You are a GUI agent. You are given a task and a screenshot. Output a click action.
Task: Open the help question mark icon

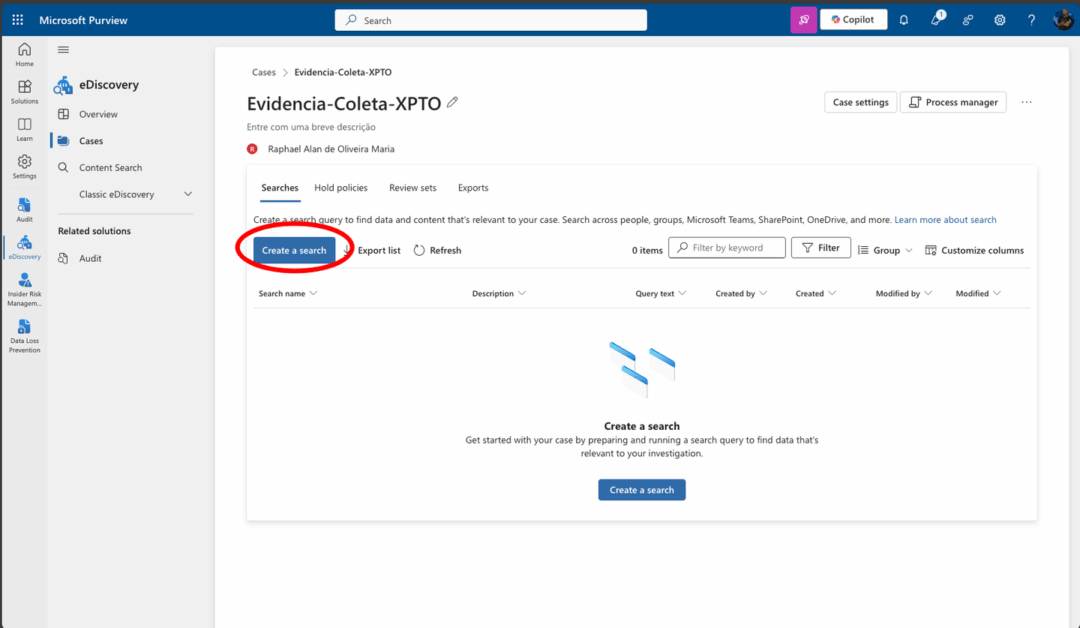[1031, 20]
